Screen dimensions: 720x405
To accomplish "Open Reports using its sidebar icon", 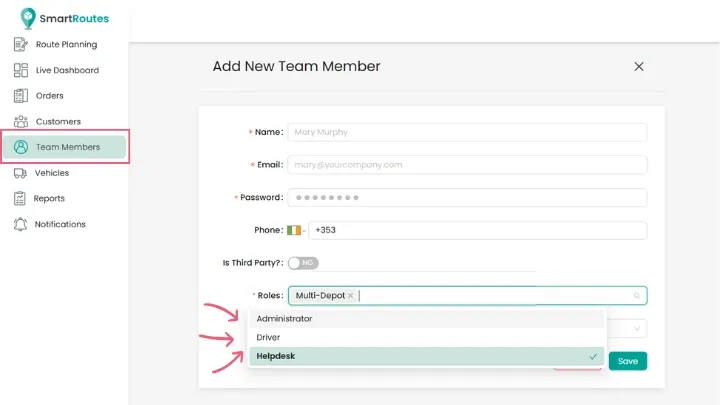I will [x=20, y=198].
